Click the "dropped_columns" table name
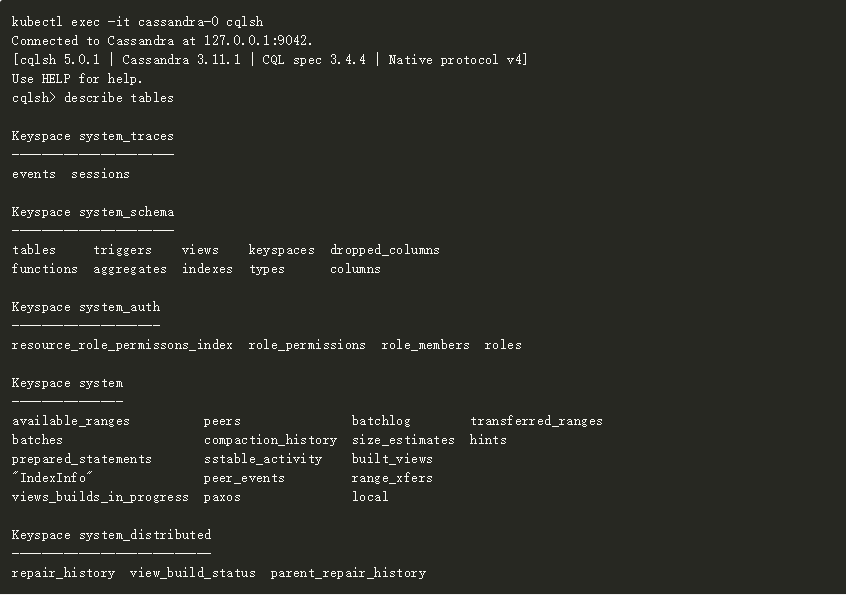 click(x=385, y=250)
